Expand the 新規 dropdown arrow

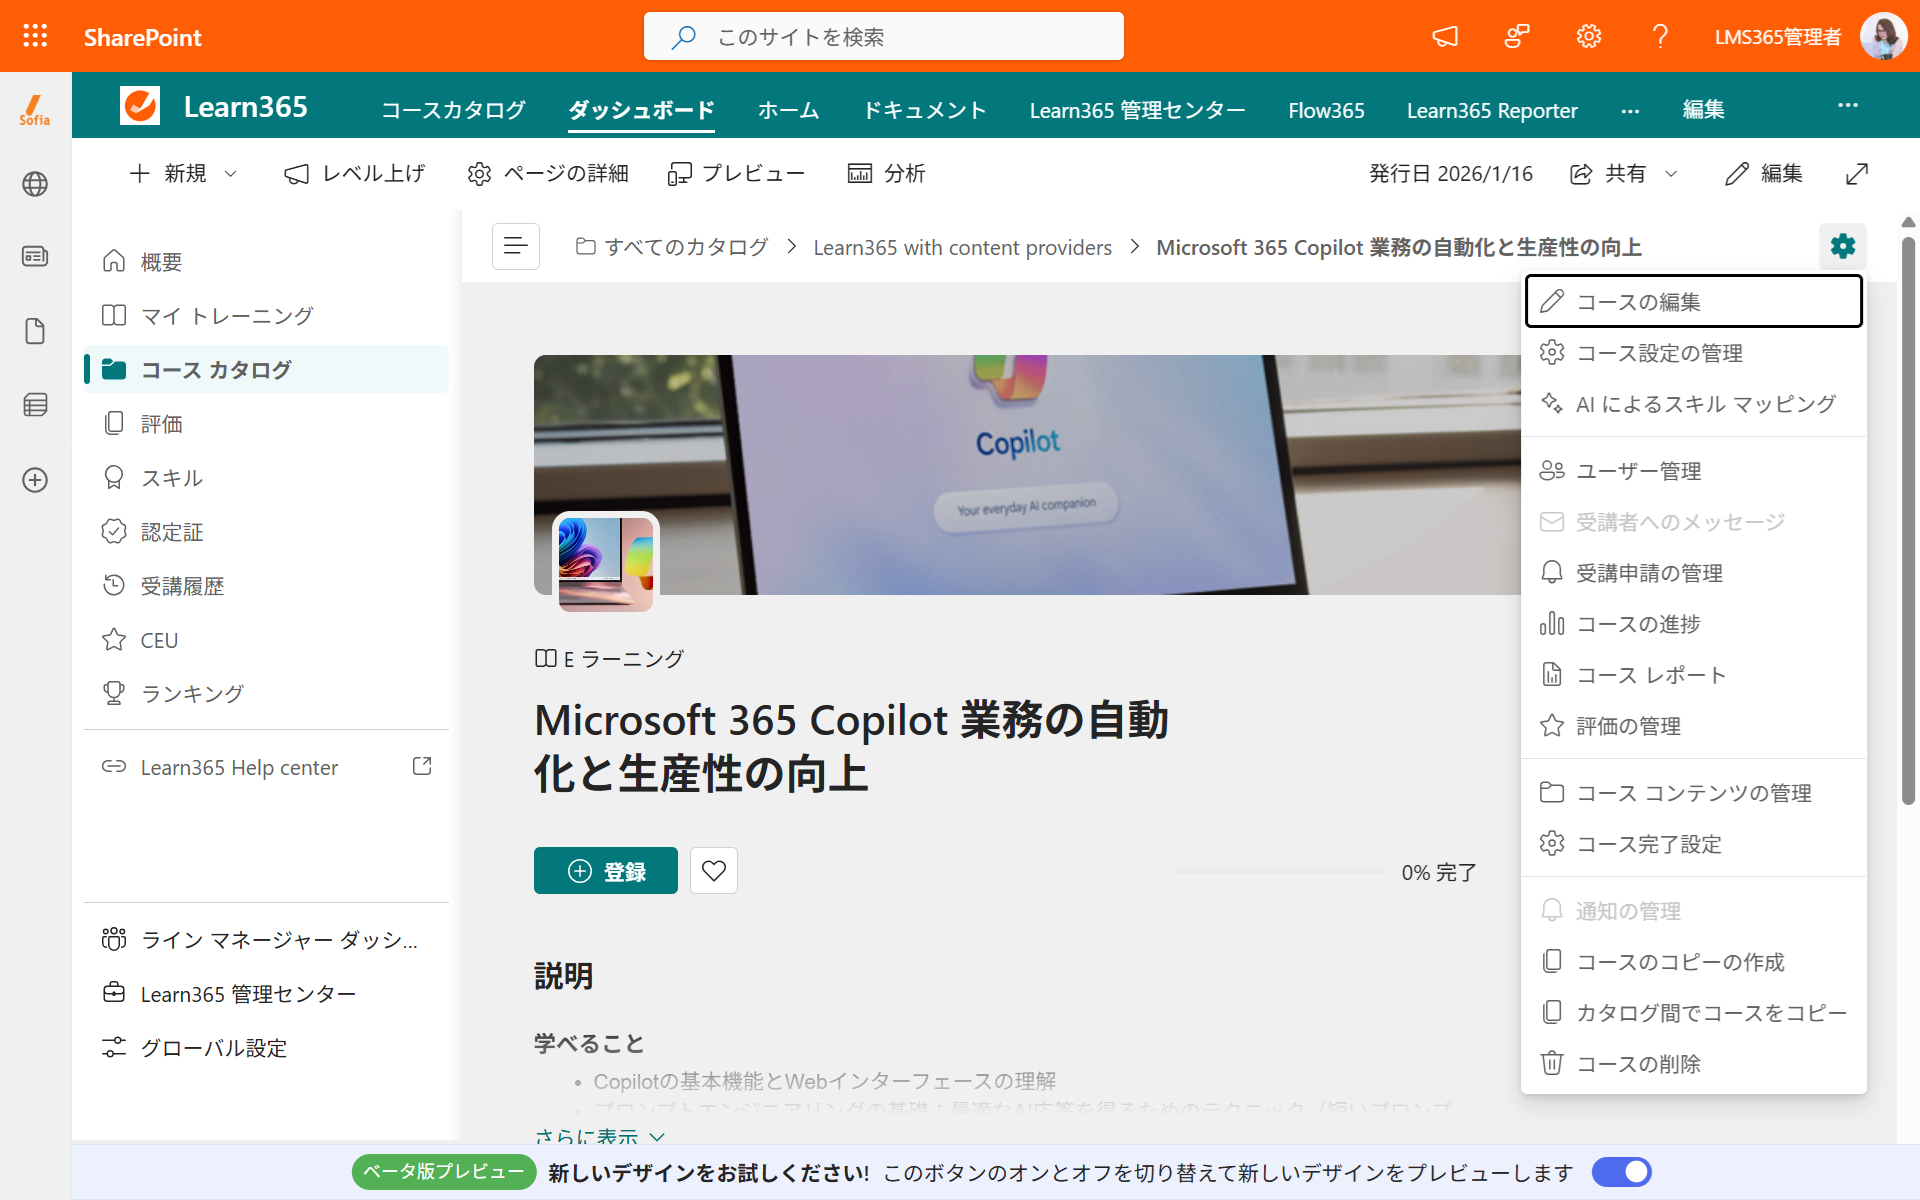click(x=231, y=174)
